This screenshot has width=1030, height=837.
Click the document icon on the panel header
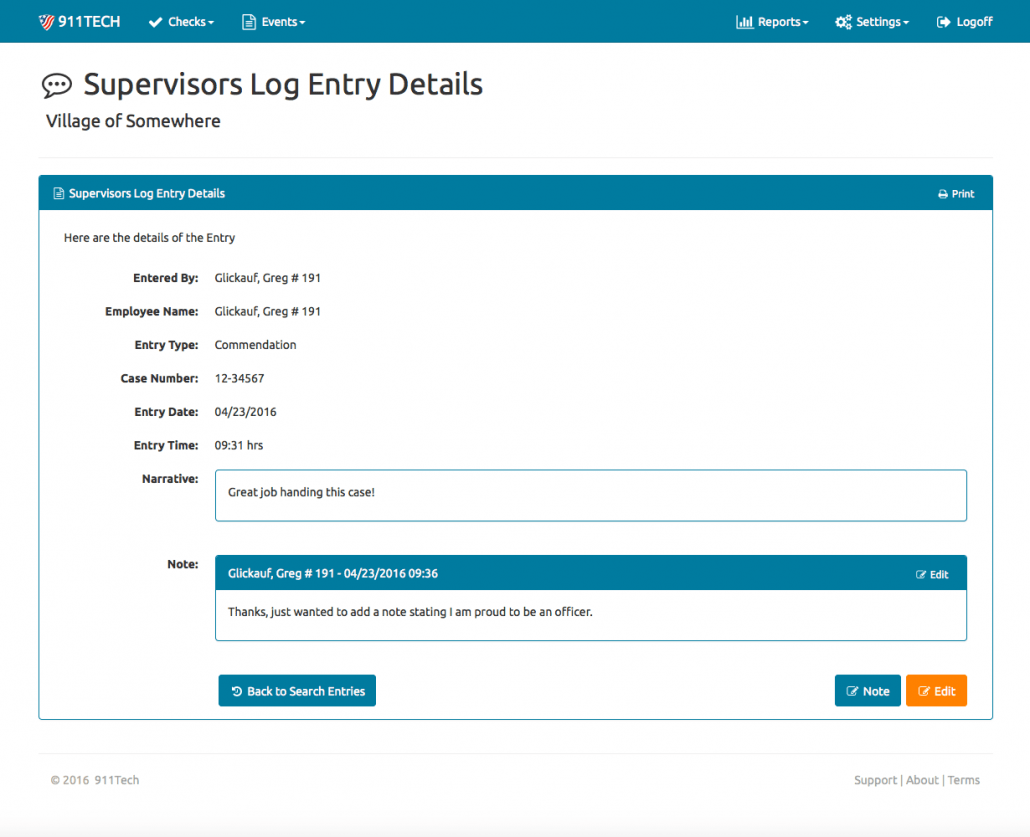pyautogui.click(x=59, y=193)
